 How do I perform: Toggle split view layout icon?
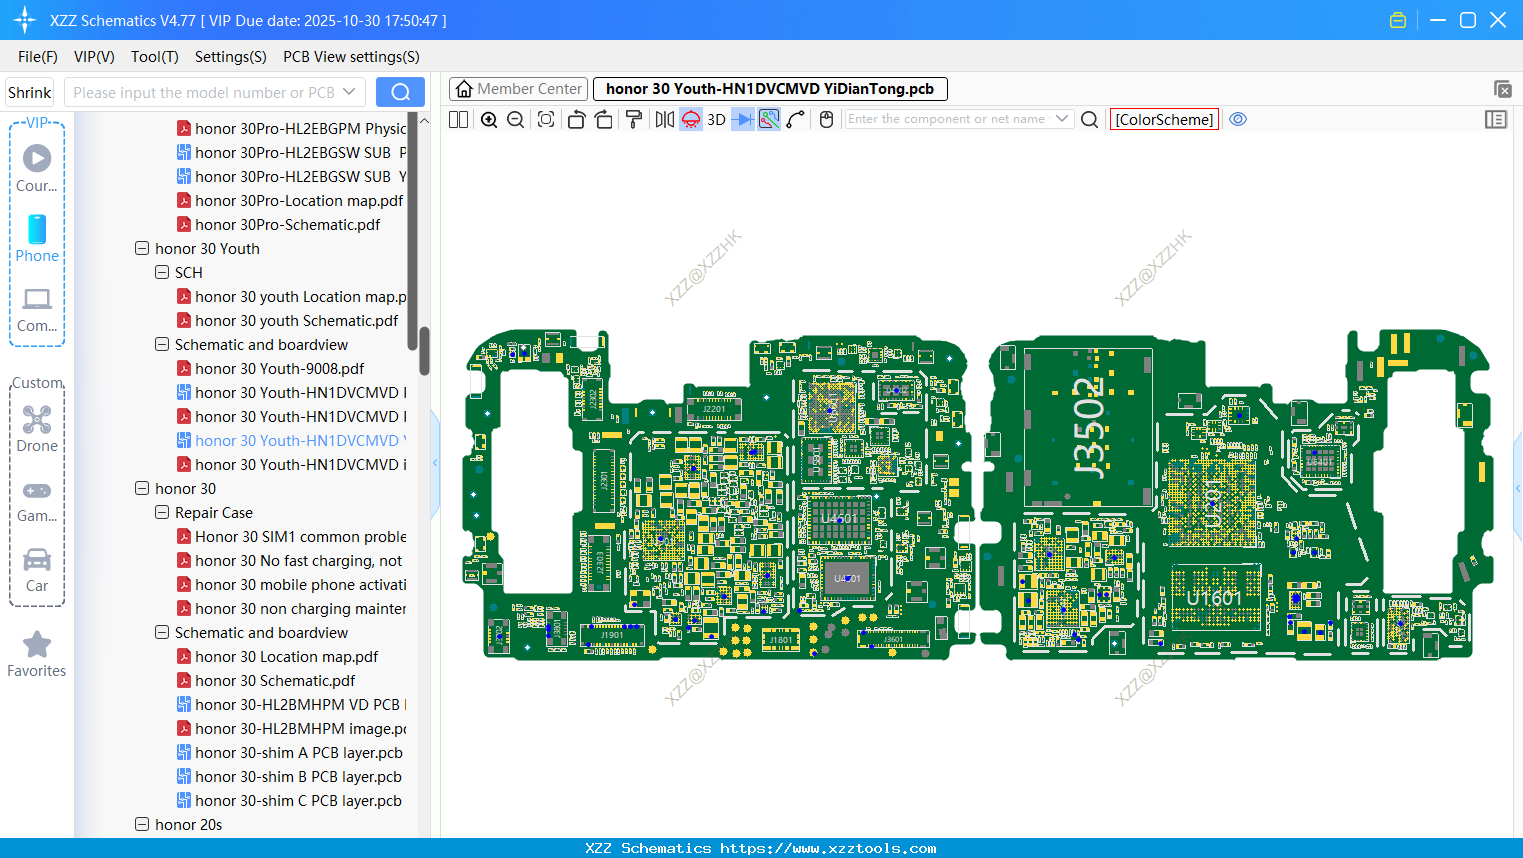click(x=458, y=119)
